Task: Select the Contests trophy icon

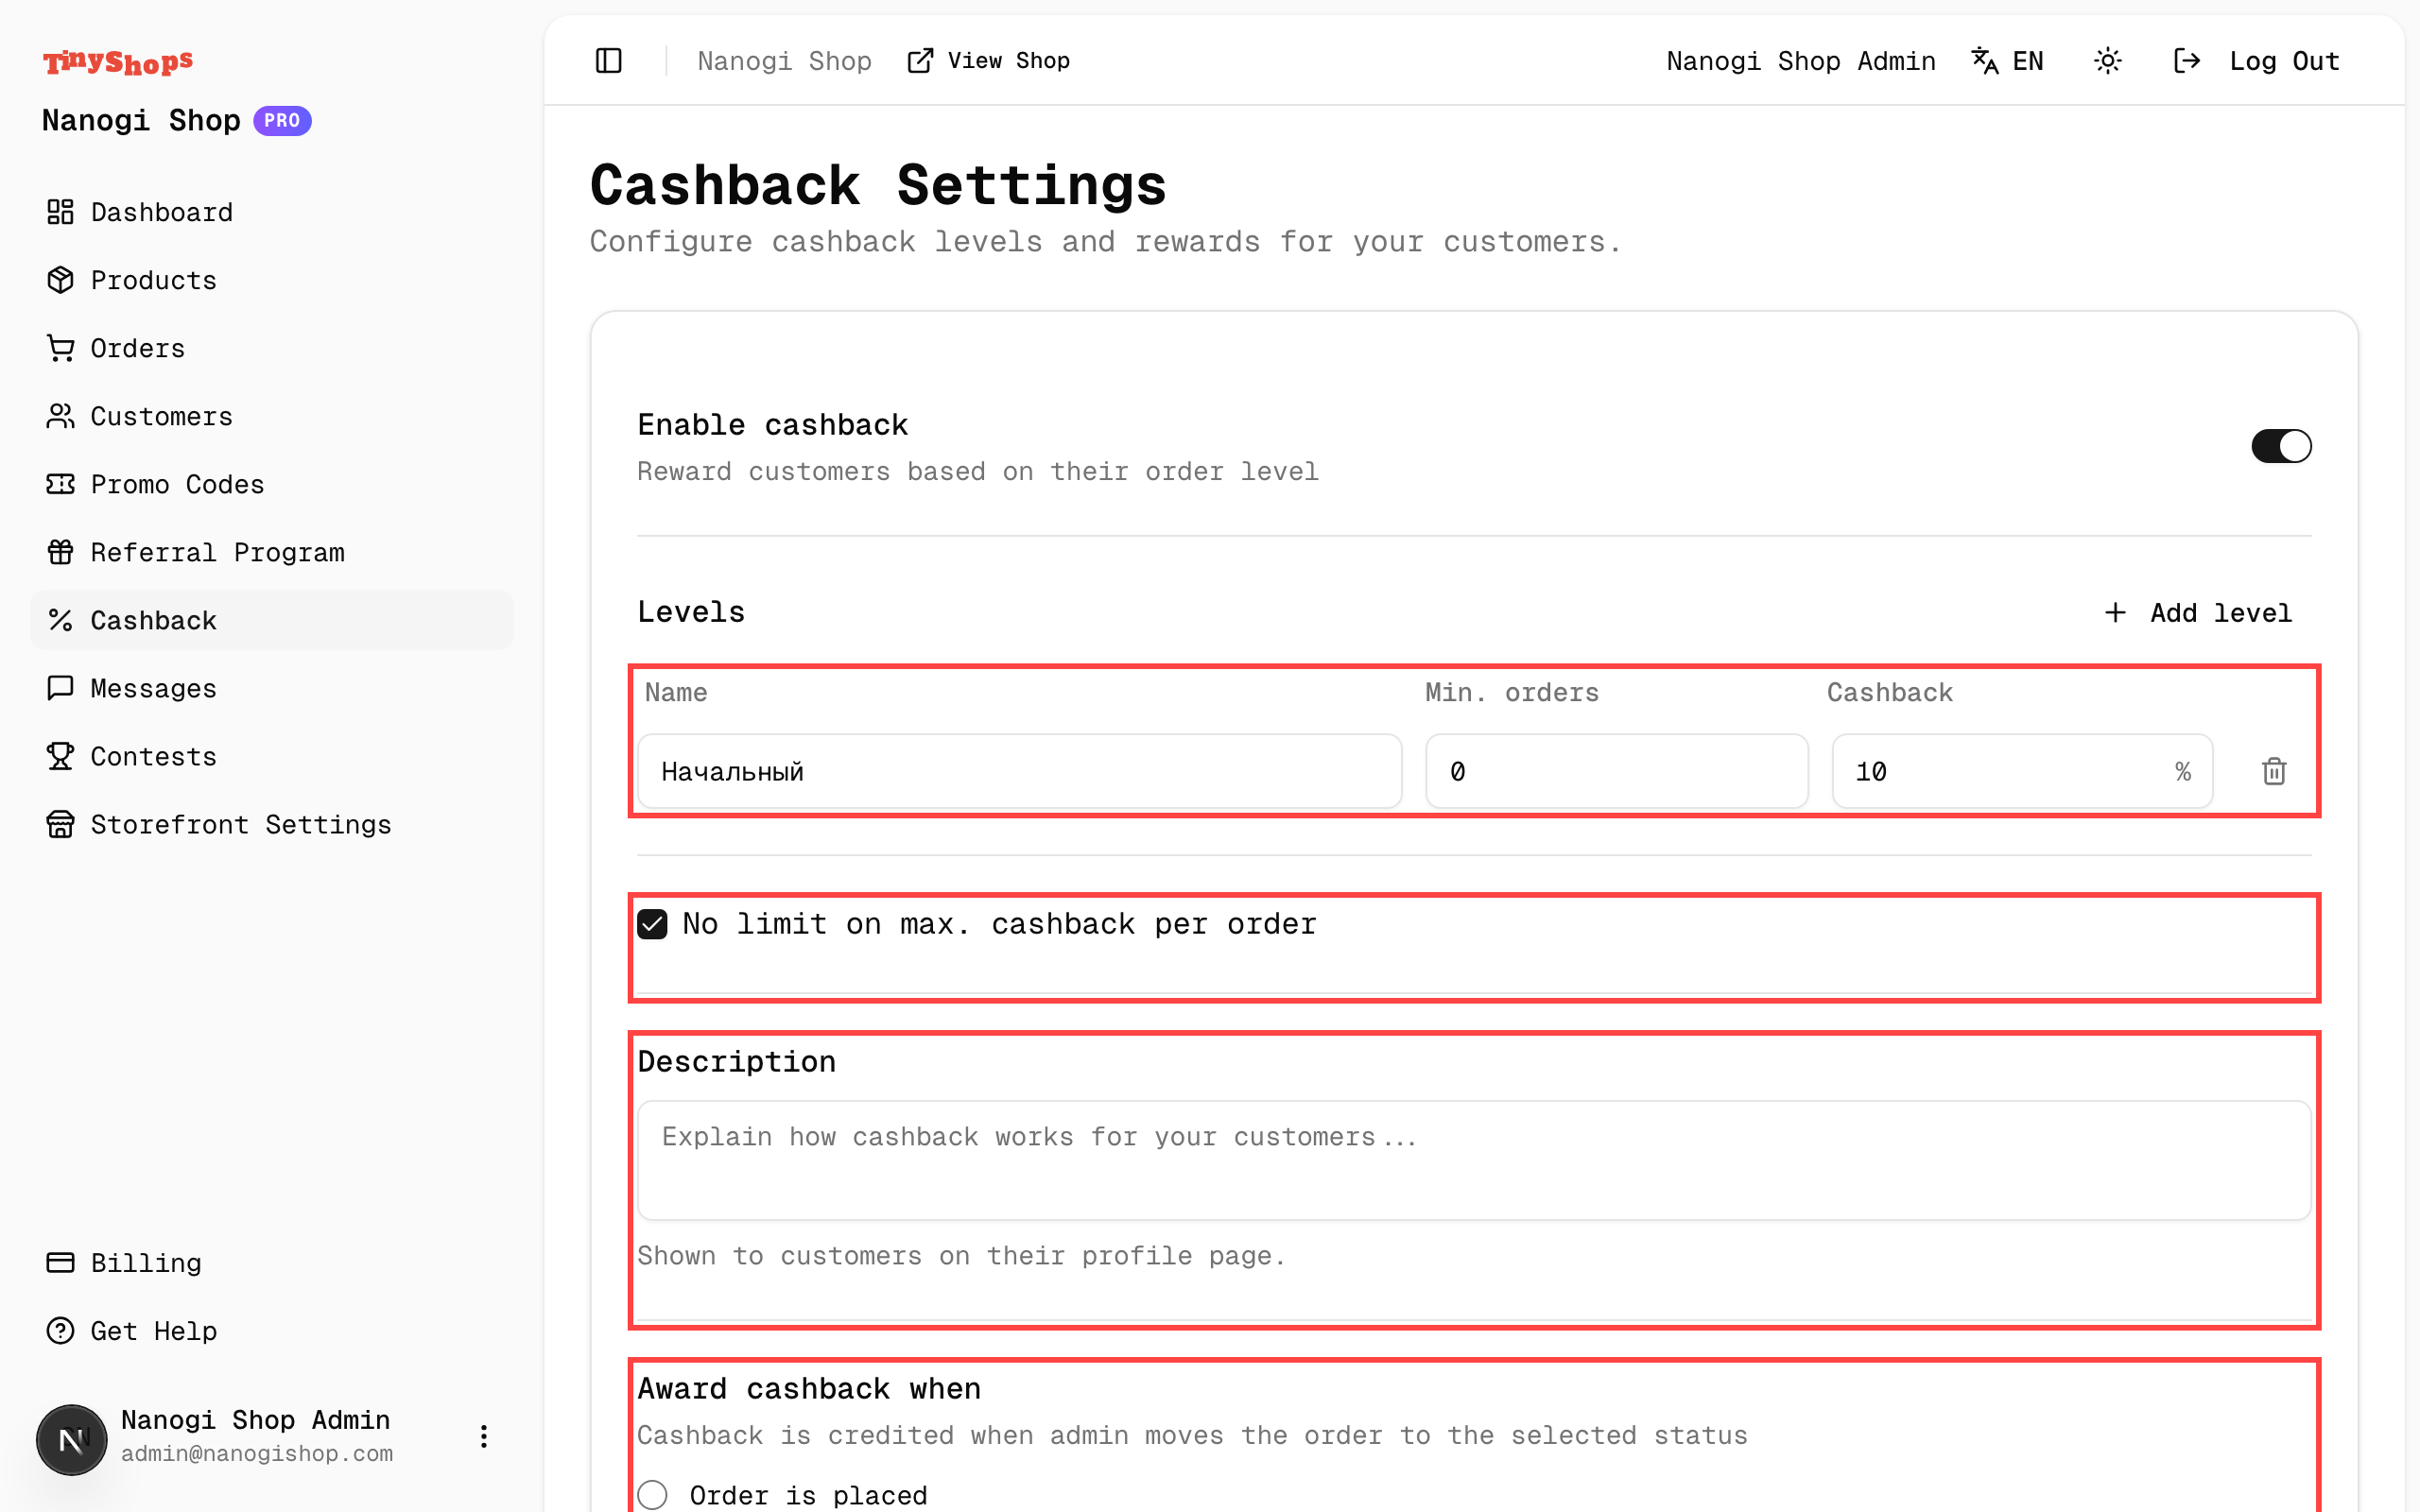Action: point(60,756)
